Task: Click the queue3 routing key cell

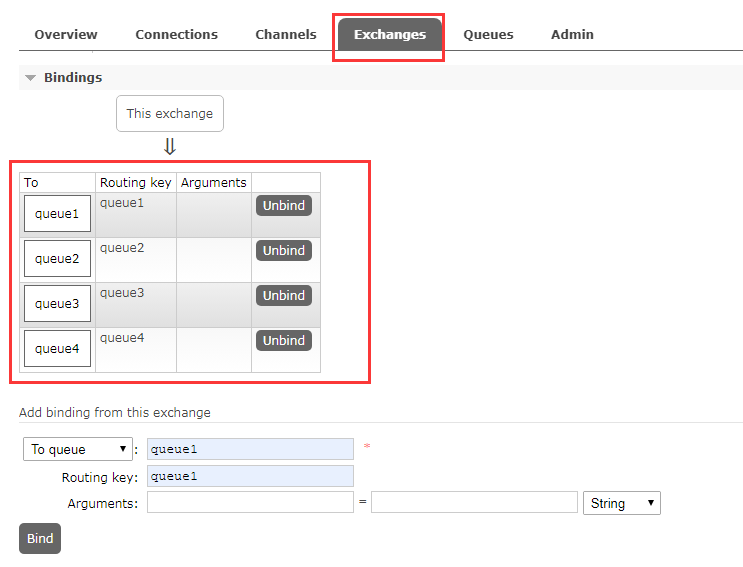Action: (136, 305)
